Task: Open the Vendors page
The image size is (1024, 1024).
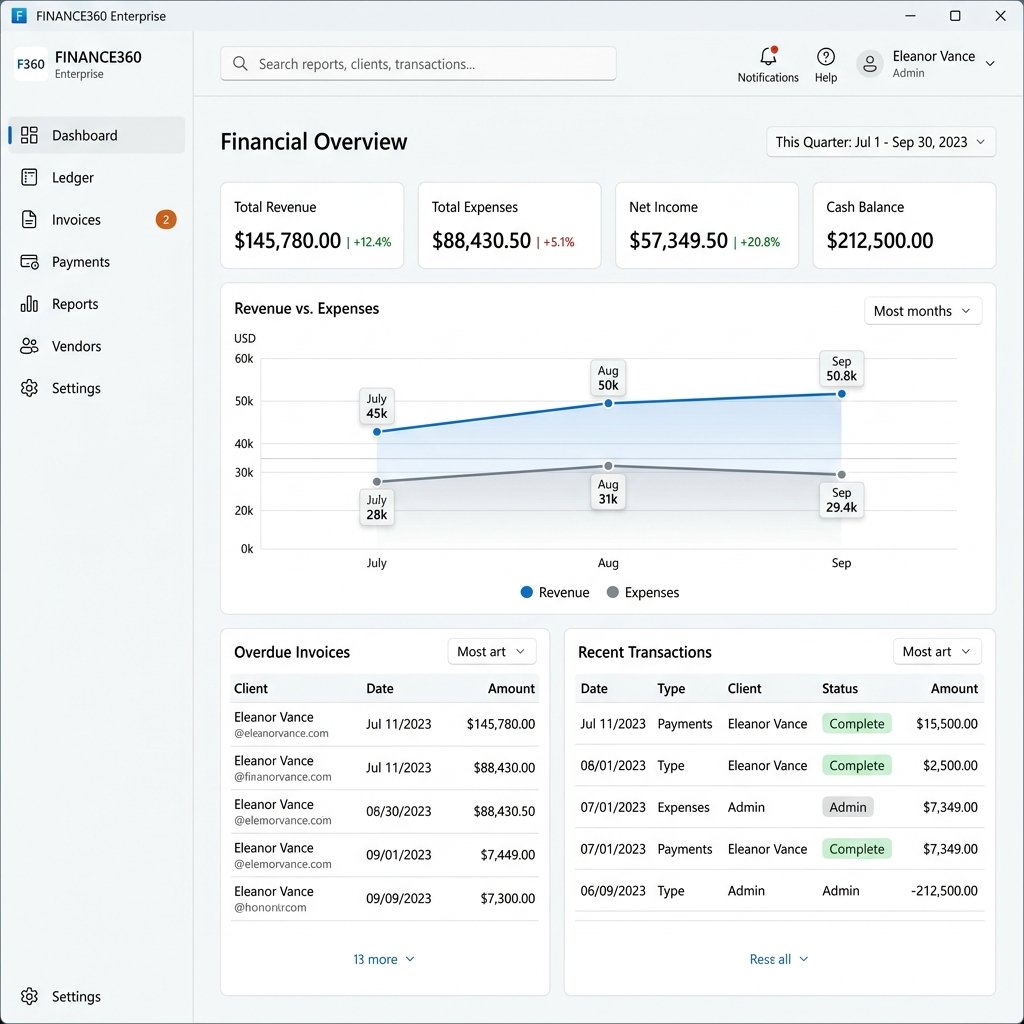Action: 97,346
